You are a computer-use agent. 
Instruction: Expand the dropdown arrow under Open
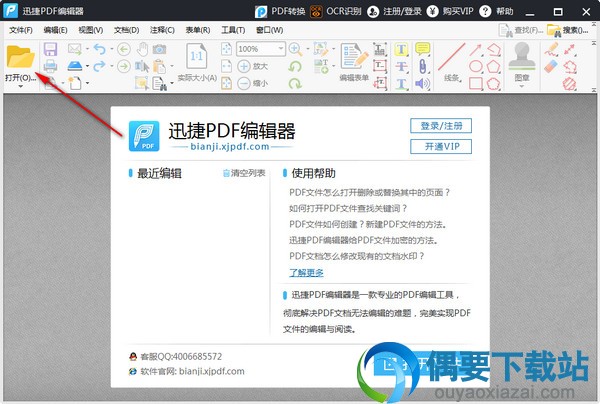coord(21,86)
